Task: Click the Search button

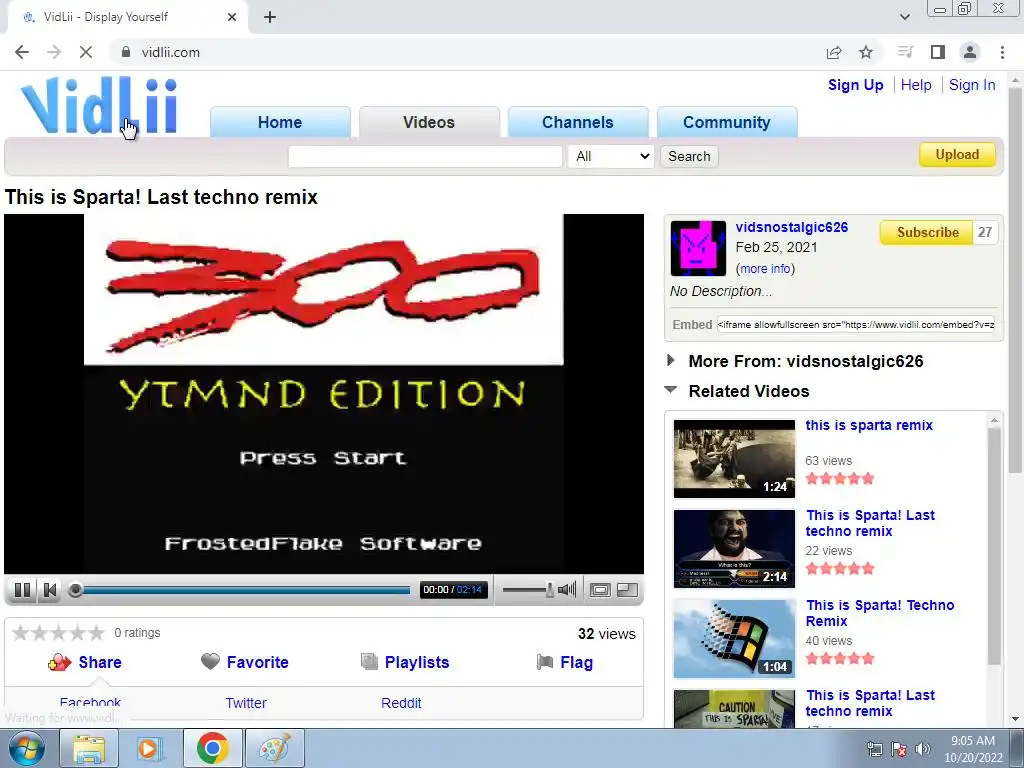Action: [x=689, y=156]
